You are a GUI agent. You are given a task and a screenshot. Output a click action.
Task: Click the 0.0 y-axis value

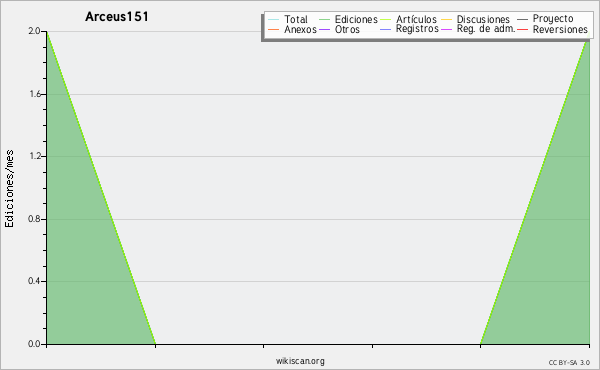tap(34, 344)
